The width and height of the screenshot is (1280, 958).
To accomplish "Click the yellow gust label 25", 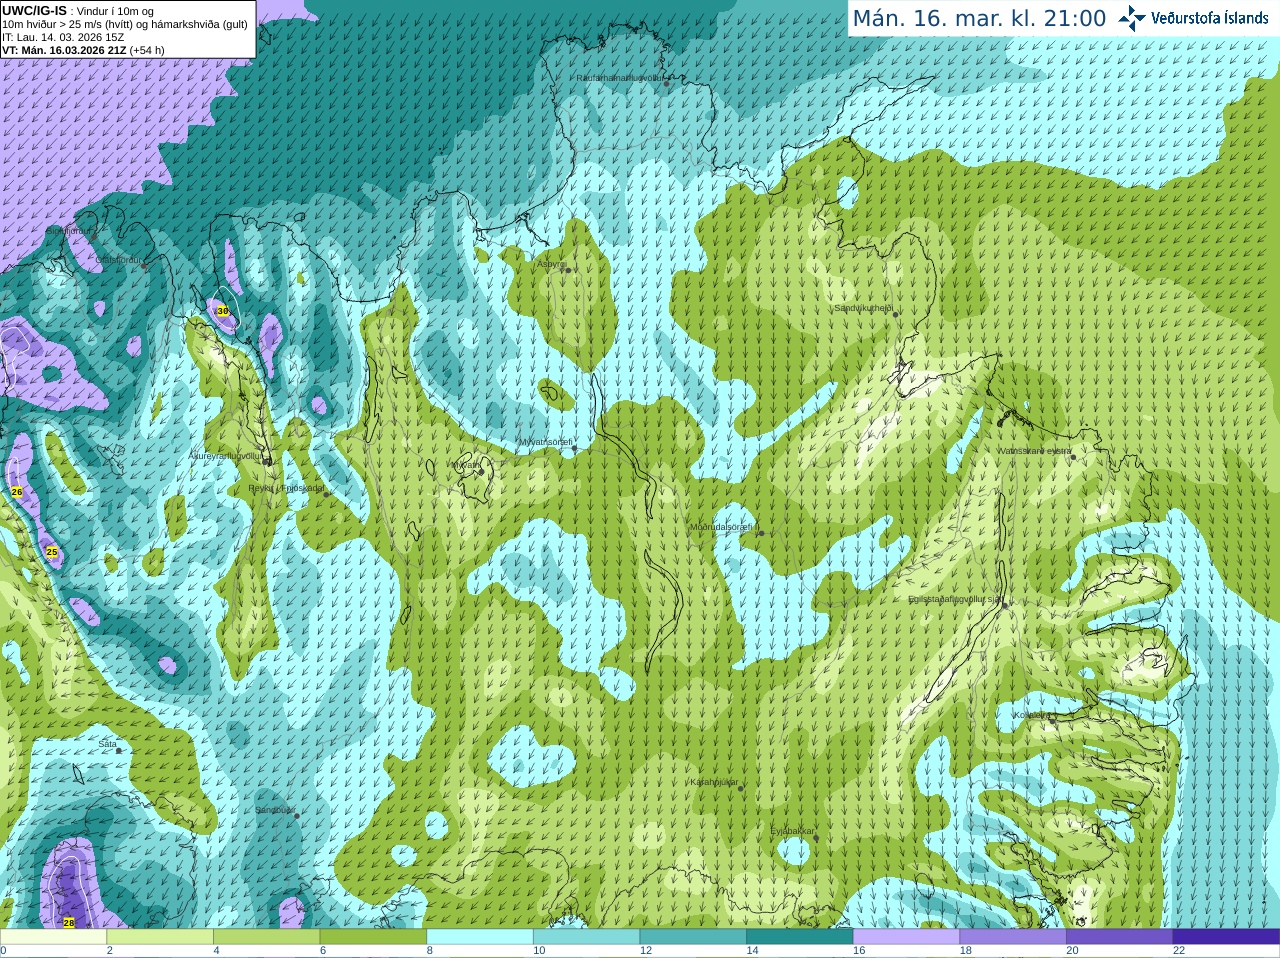I will [x=52, y=552].
